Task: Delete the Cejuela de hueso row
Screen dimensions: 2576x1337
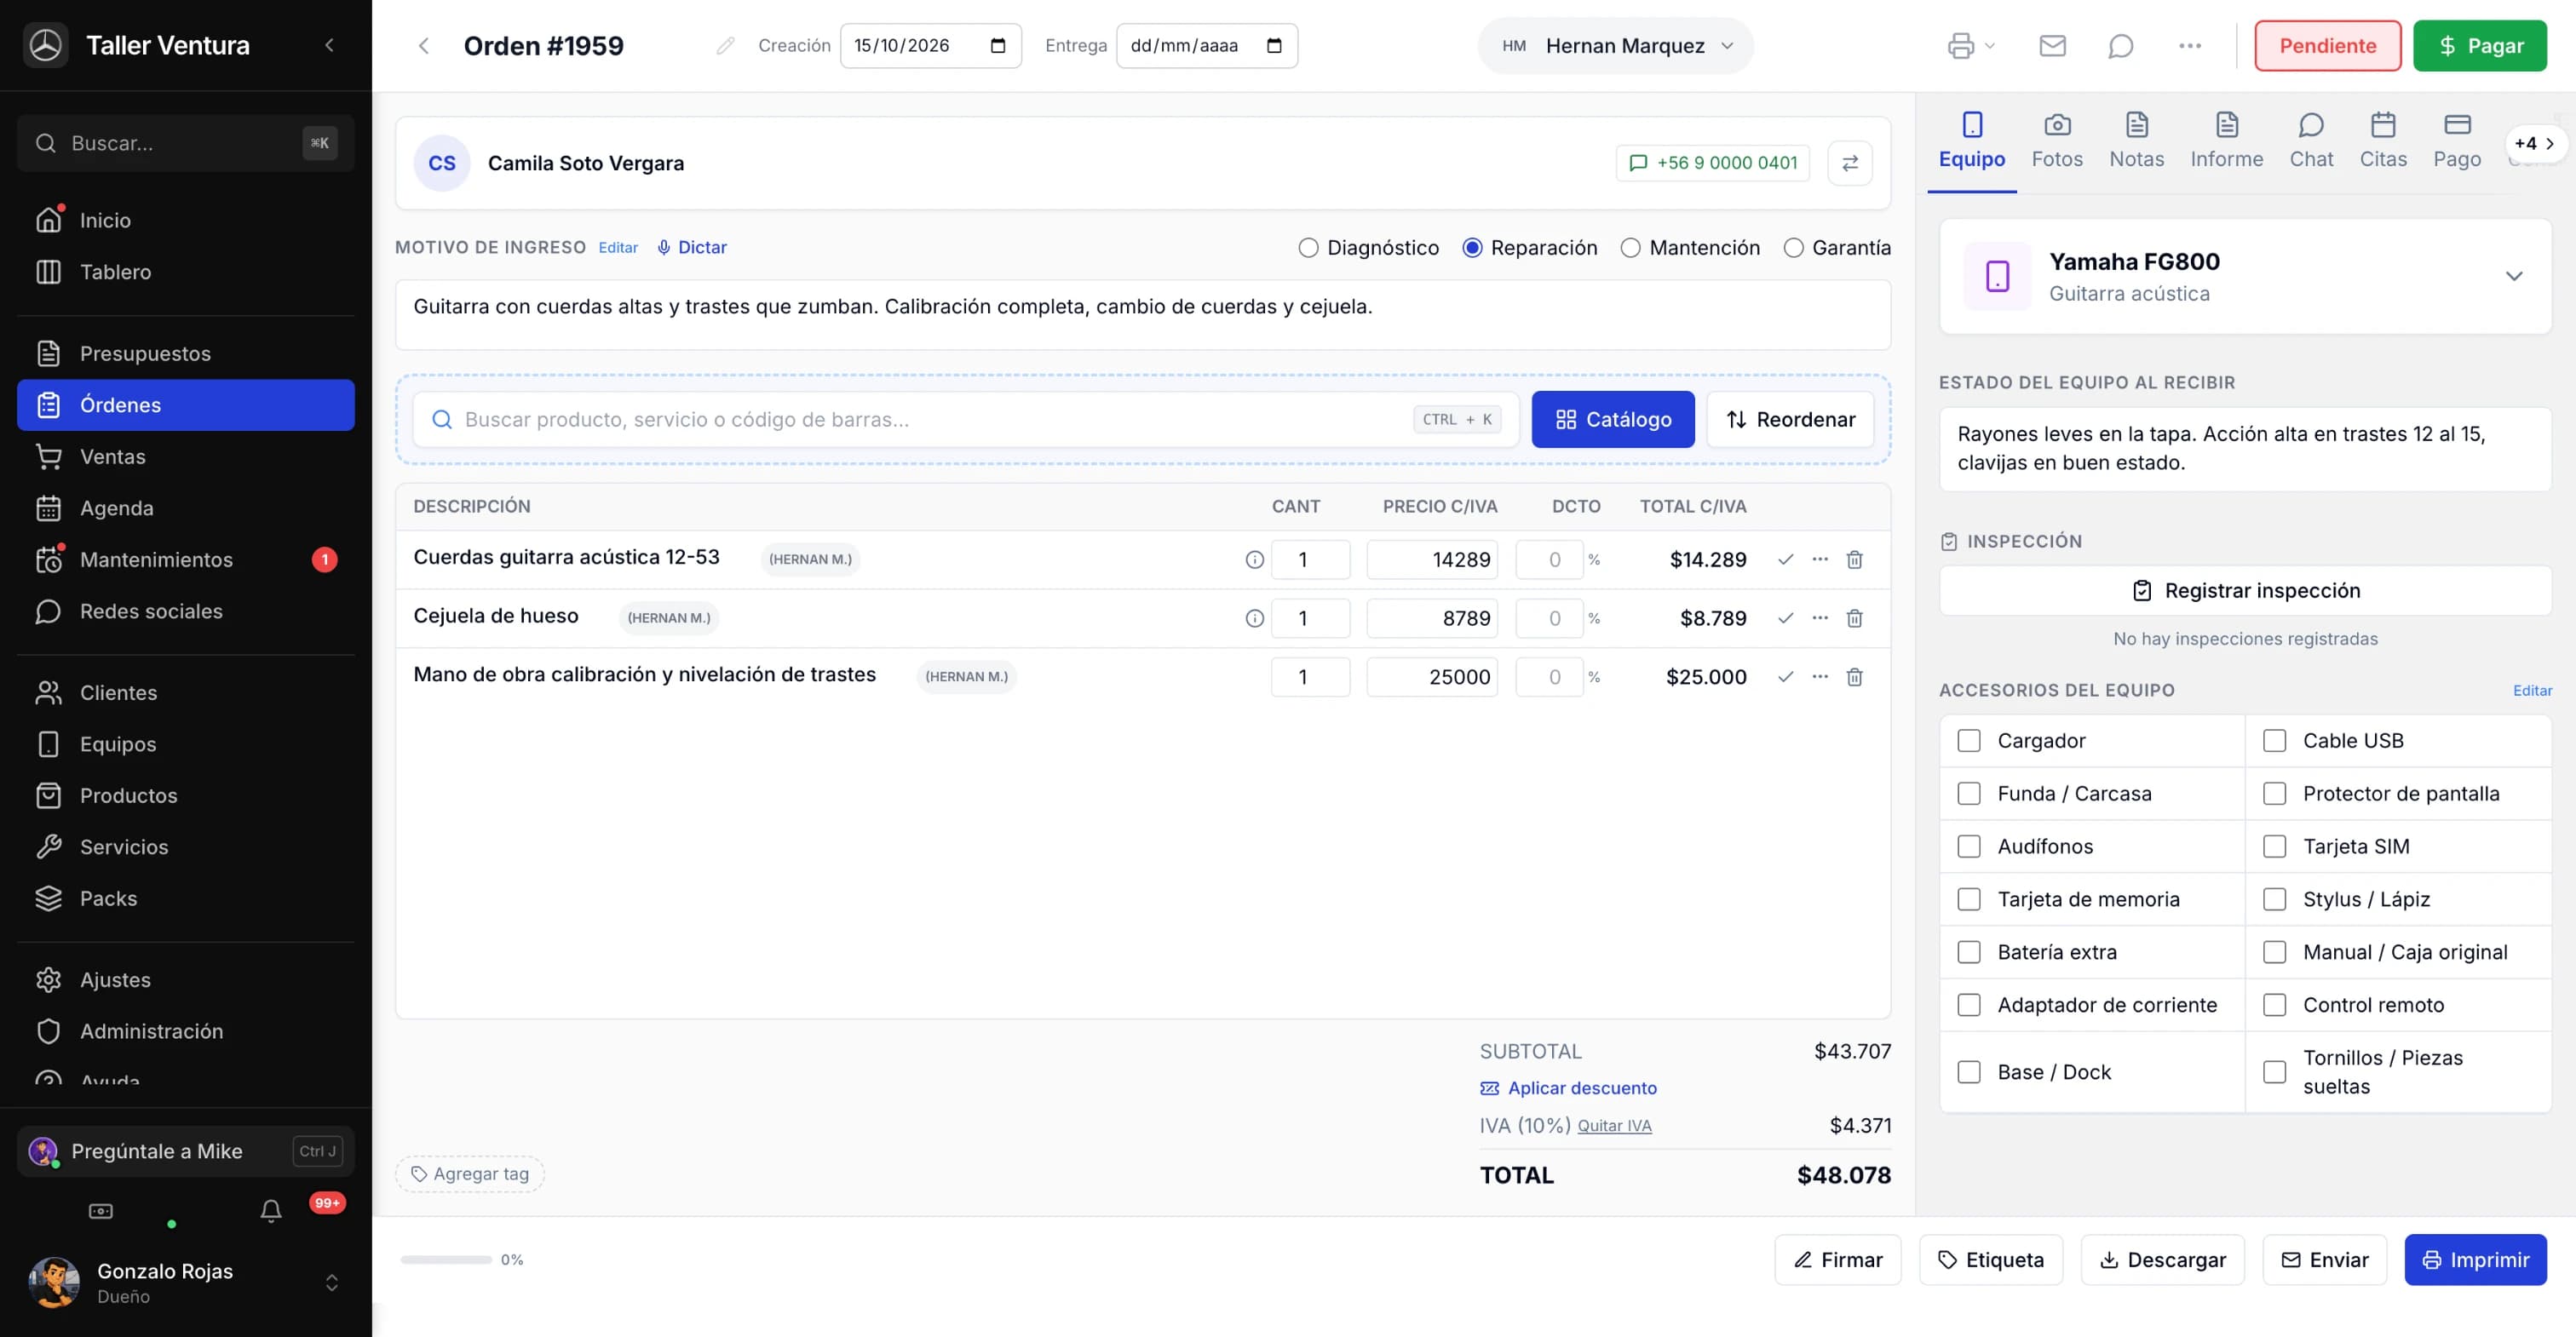Action: (1854, 618)
